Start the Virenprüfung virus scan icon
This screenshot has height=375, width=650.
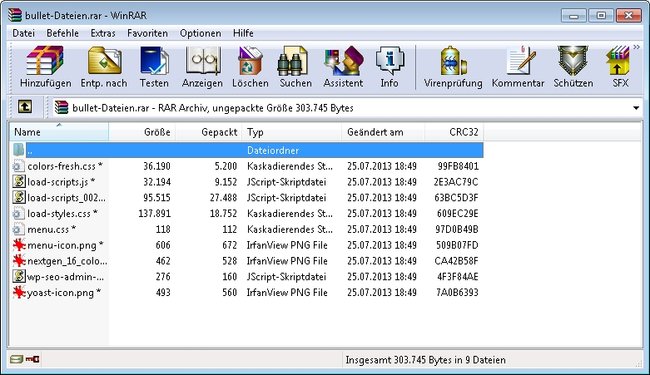click(453, 60)
